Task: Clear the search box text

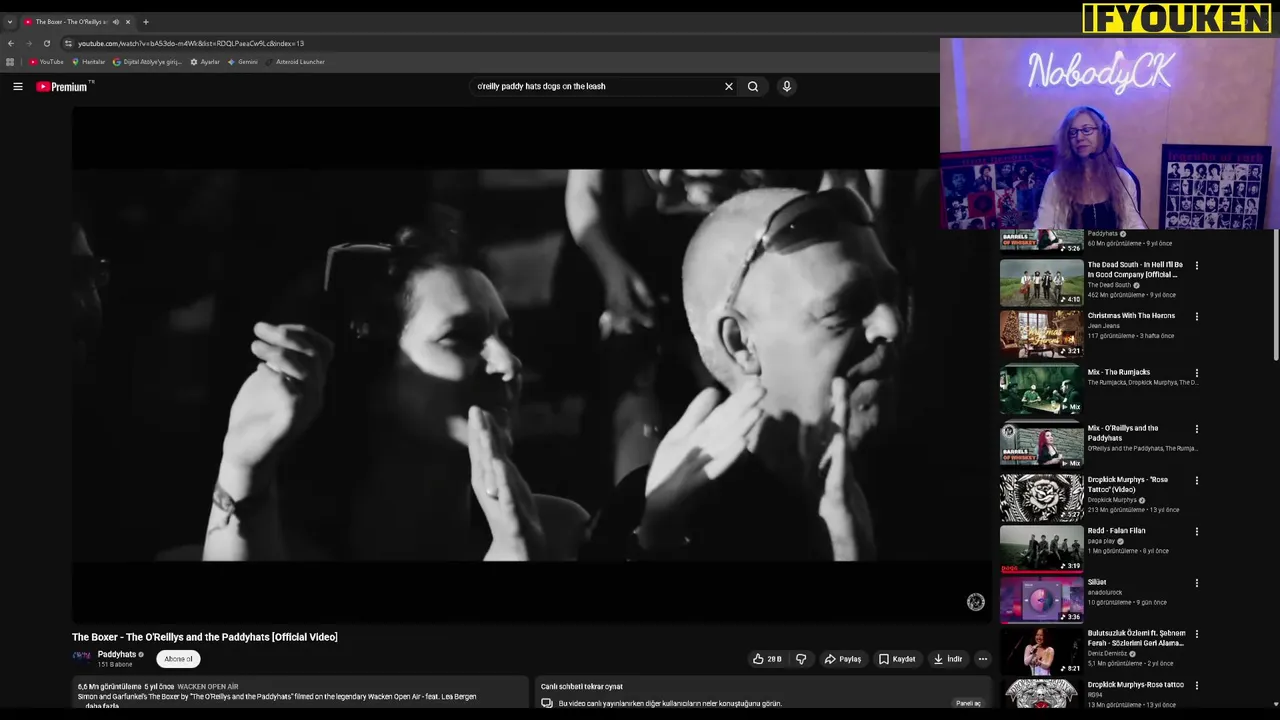Action: 729,87
